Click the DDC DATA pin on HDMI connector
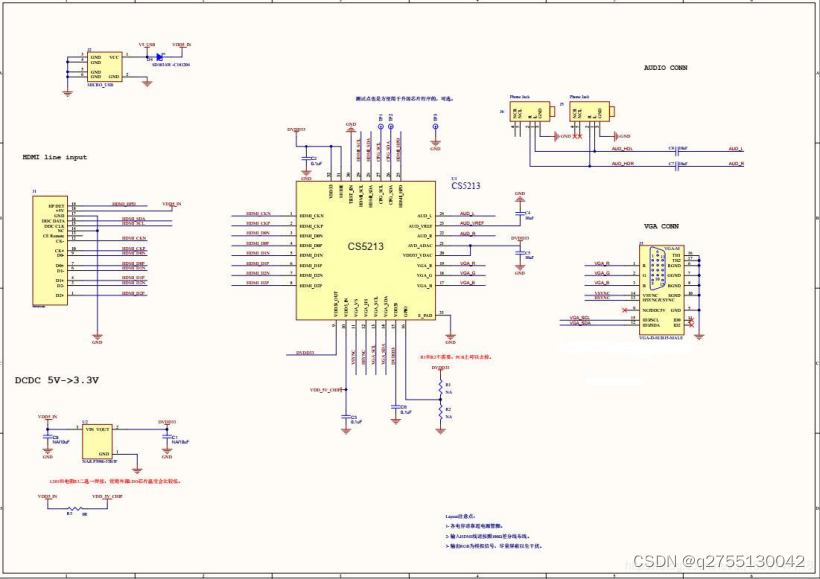Image resolution: width=820 pixels, height=579 pixels. pyautogui.click(x=53, y=221)
